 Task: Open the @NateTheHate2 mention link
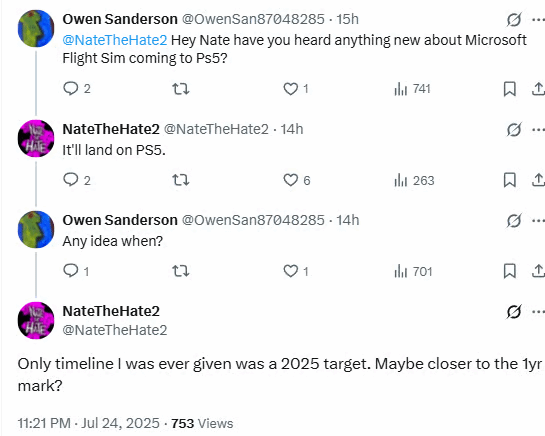pyautogui.click(x=115, y=40)
